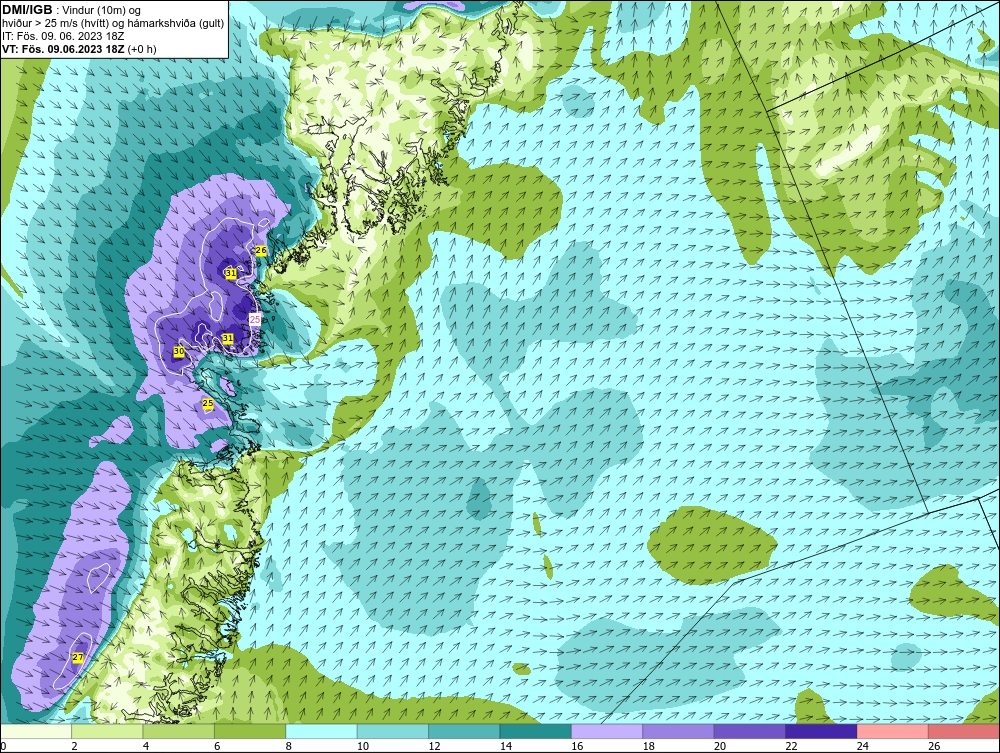Click the legend scale number '22'
This screenshot has height=753, width=1000.
point(791,746)
